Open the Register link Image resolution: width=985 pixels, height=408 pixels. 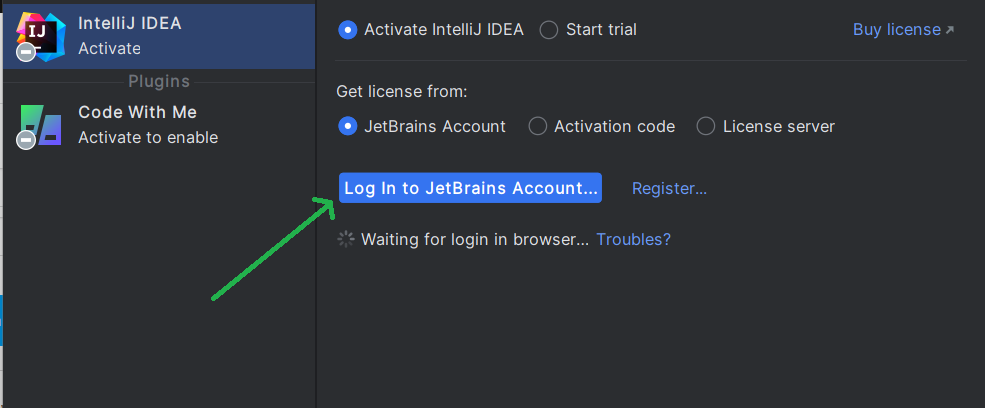669,188
